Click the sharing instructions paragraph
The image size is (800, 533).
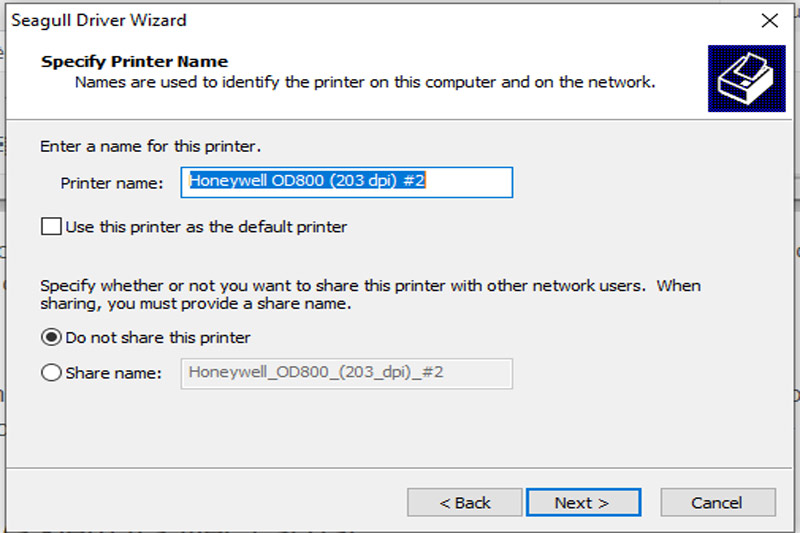point(370,294)
